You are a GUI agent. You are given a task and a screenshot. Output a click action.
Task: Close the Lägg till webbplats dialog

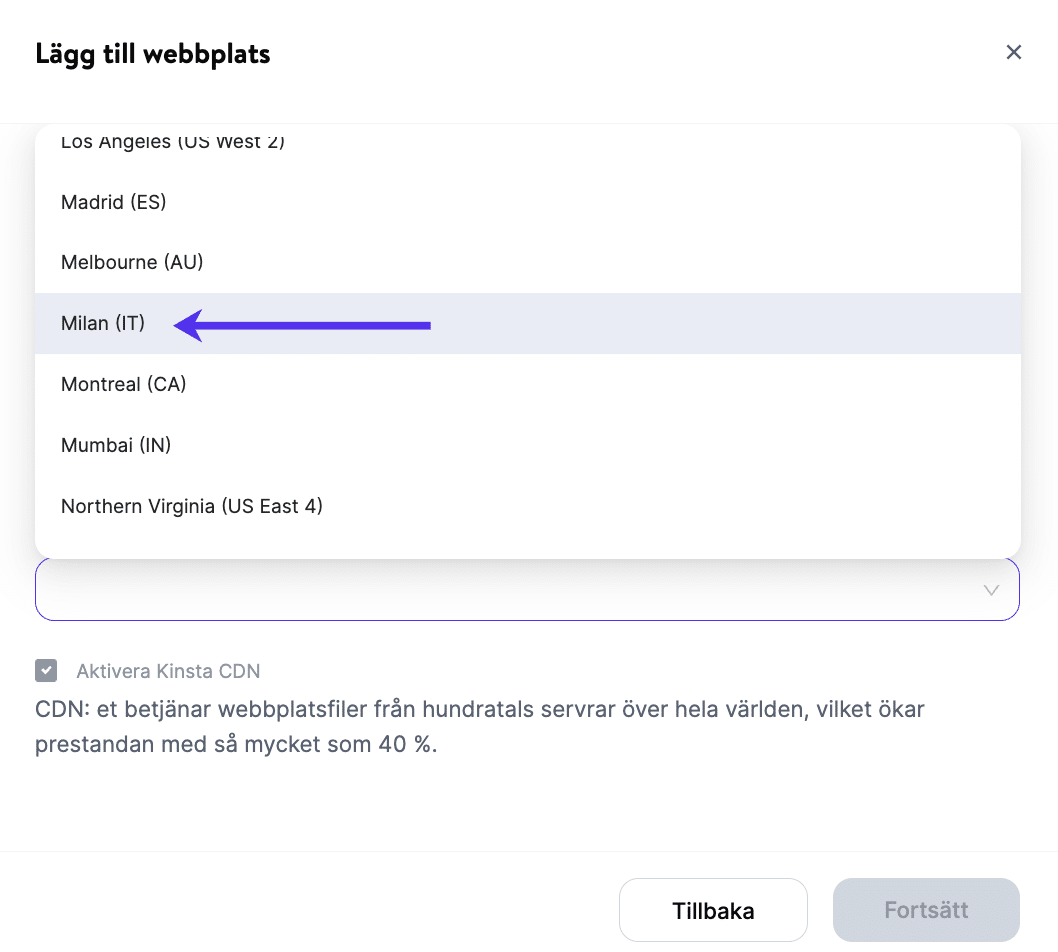[x=1013, y=52]
